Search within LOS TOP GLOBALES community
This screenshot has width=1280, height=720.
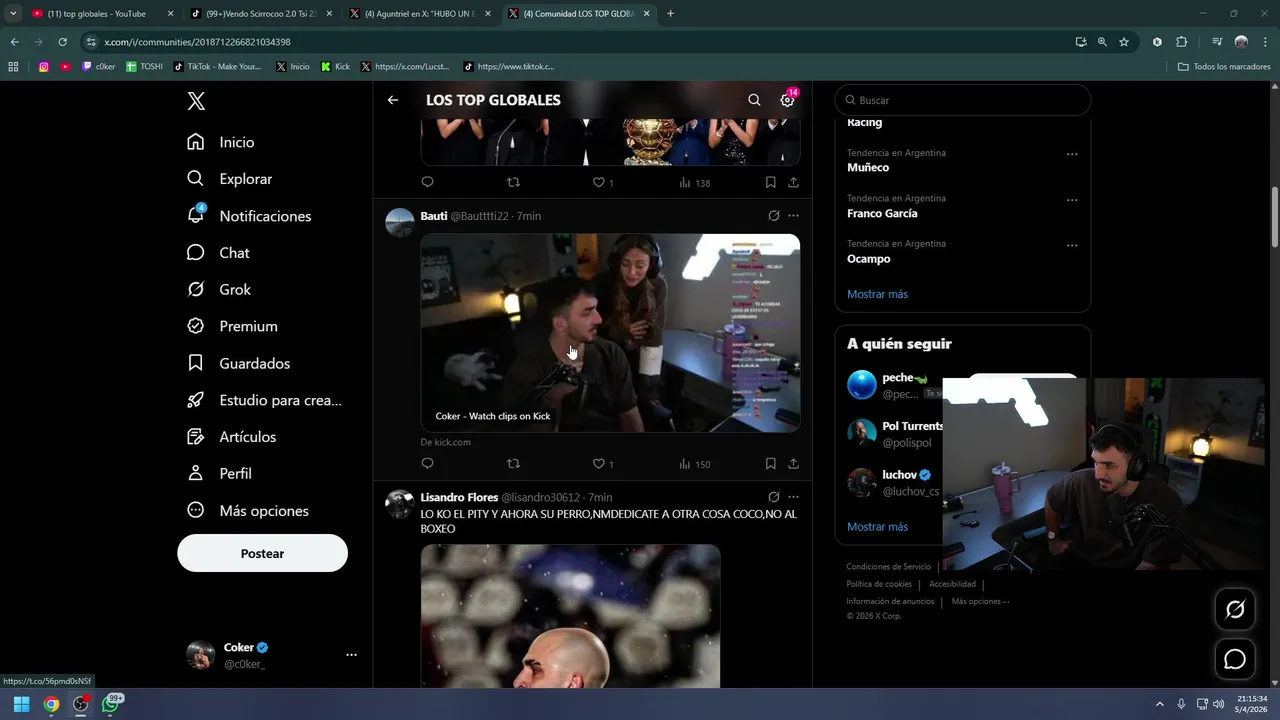click(754, 100)
